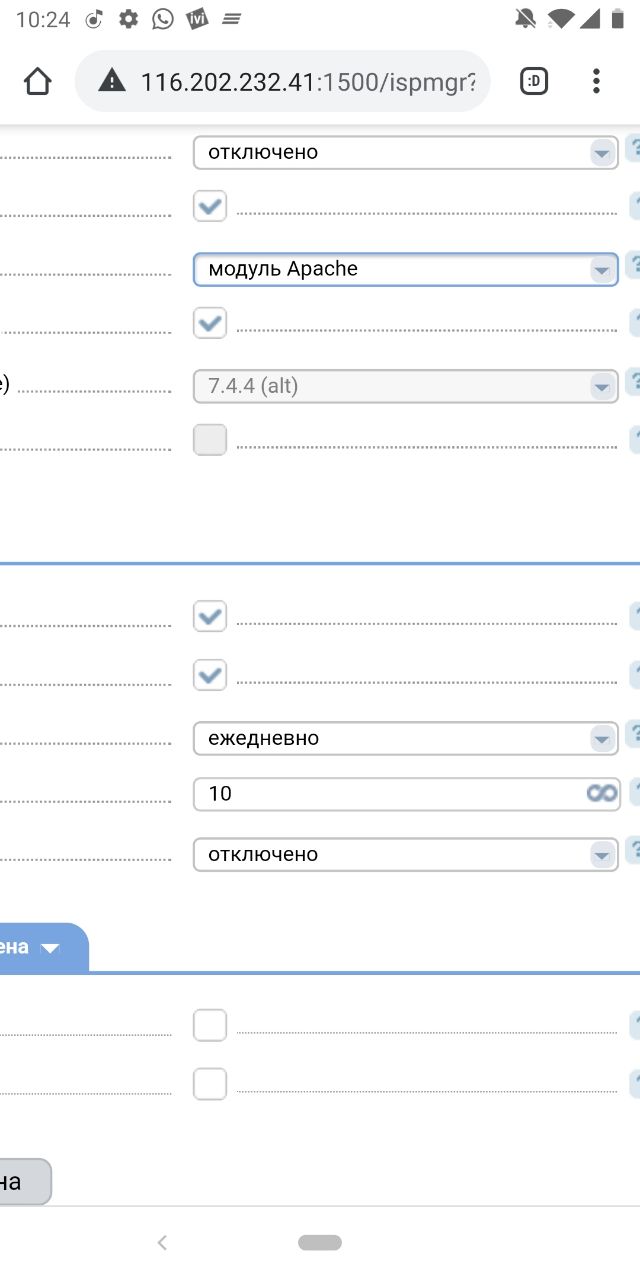Click the infinity icon in the 10 field
640x1280 pixels.
pos(602,793)
